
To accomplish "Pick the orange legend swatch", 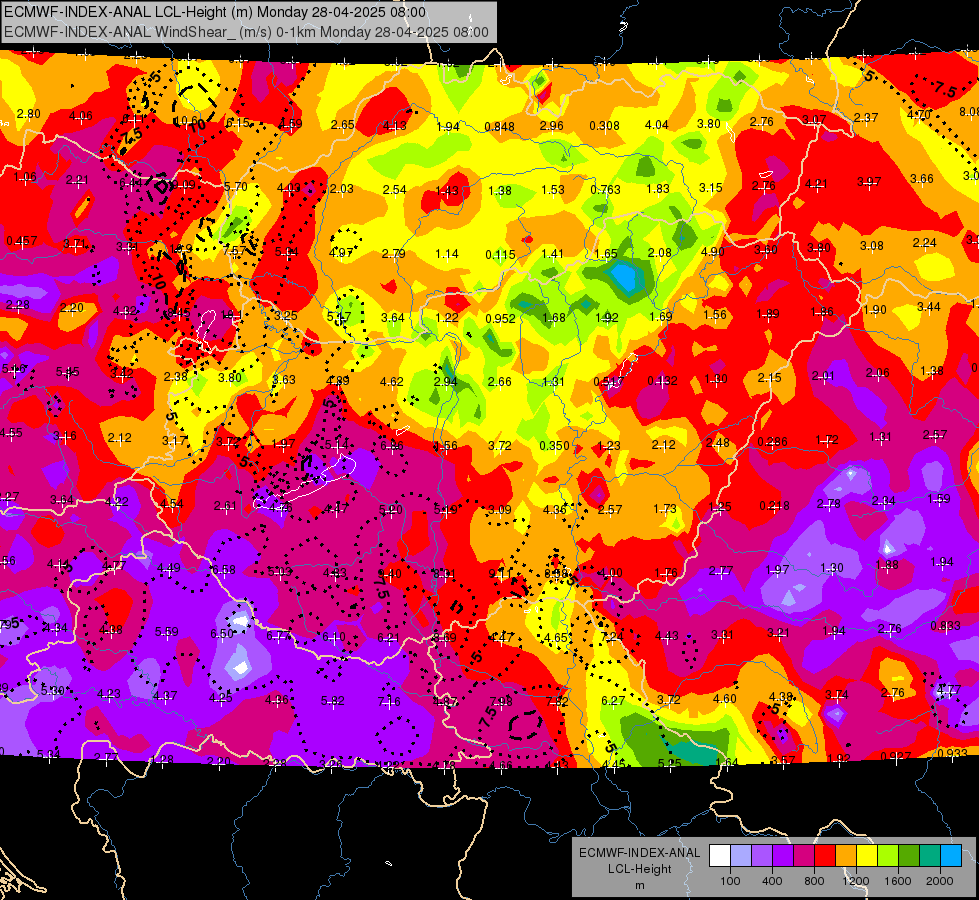I will pos(846,856).
